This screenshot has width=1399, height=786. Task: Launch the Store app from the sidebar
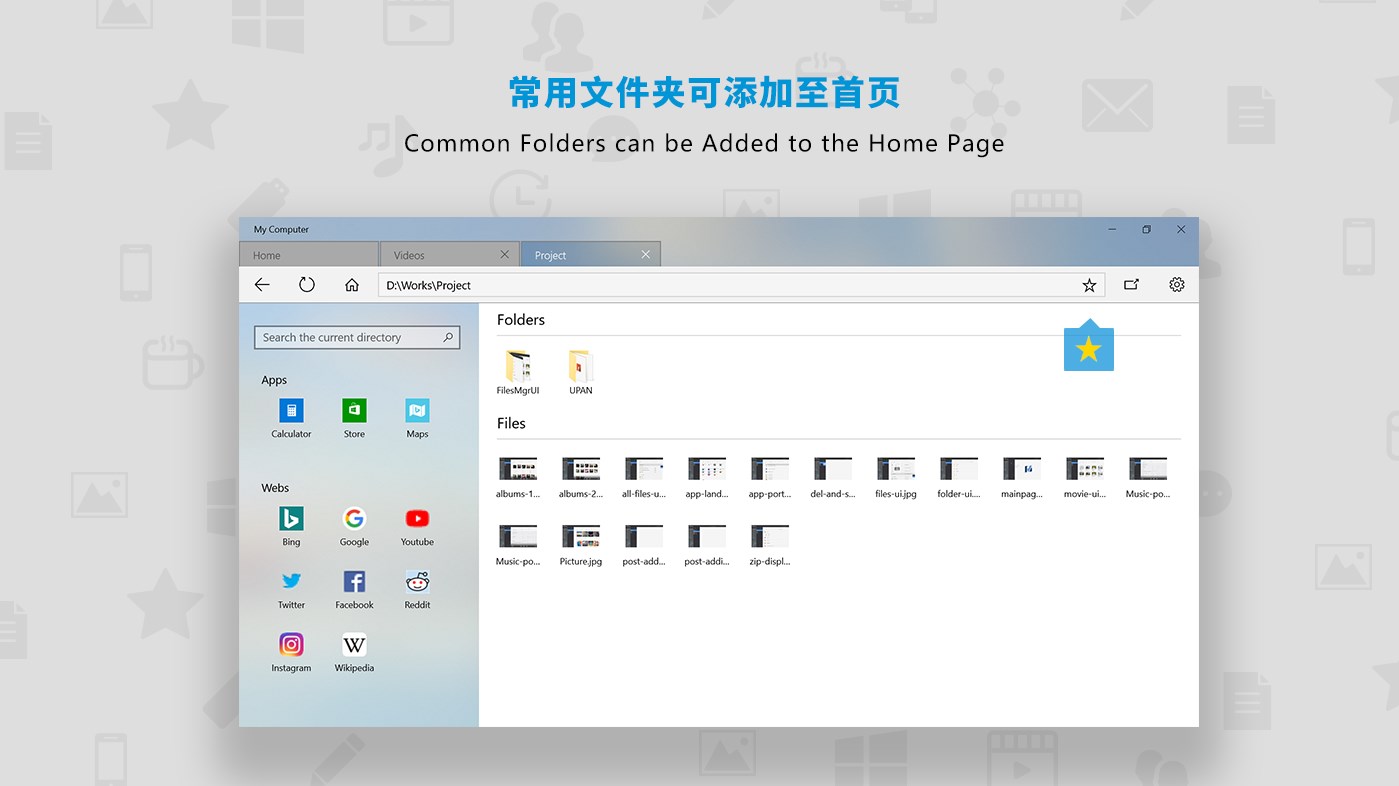tap(354, 411)
